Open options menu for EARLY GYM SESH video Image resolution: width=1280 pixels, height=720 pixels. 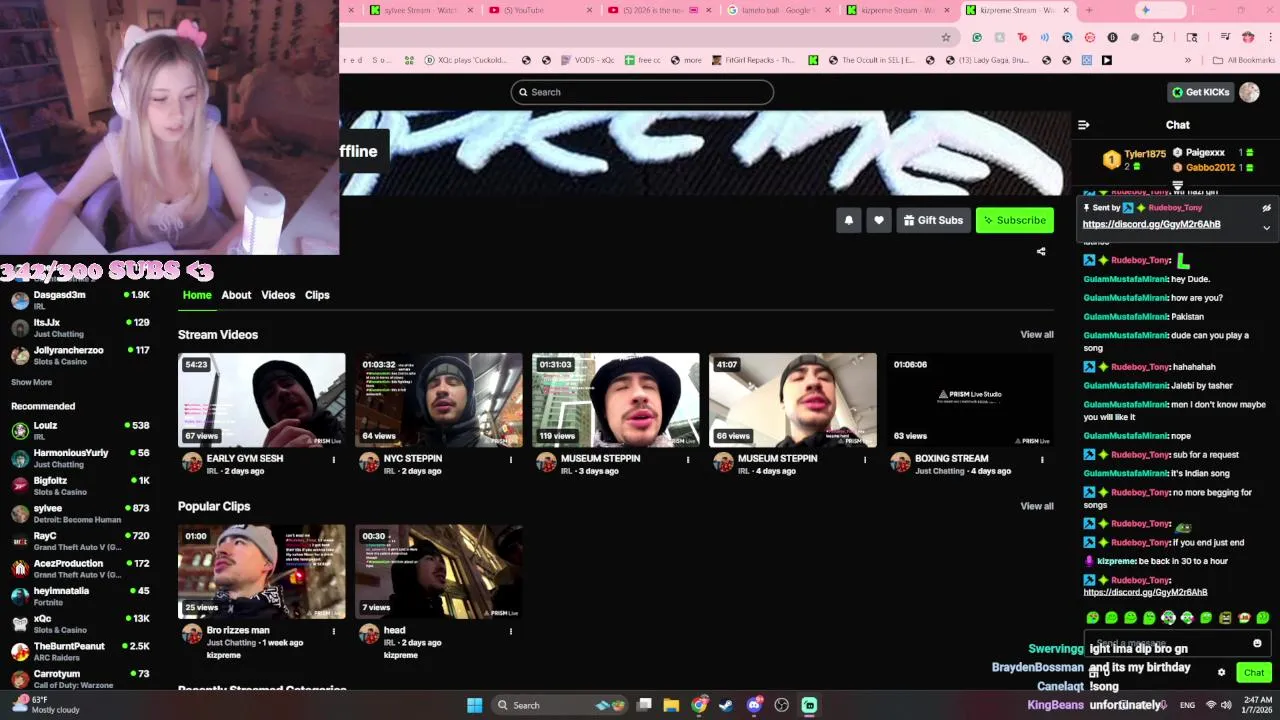tap(334, 459)
